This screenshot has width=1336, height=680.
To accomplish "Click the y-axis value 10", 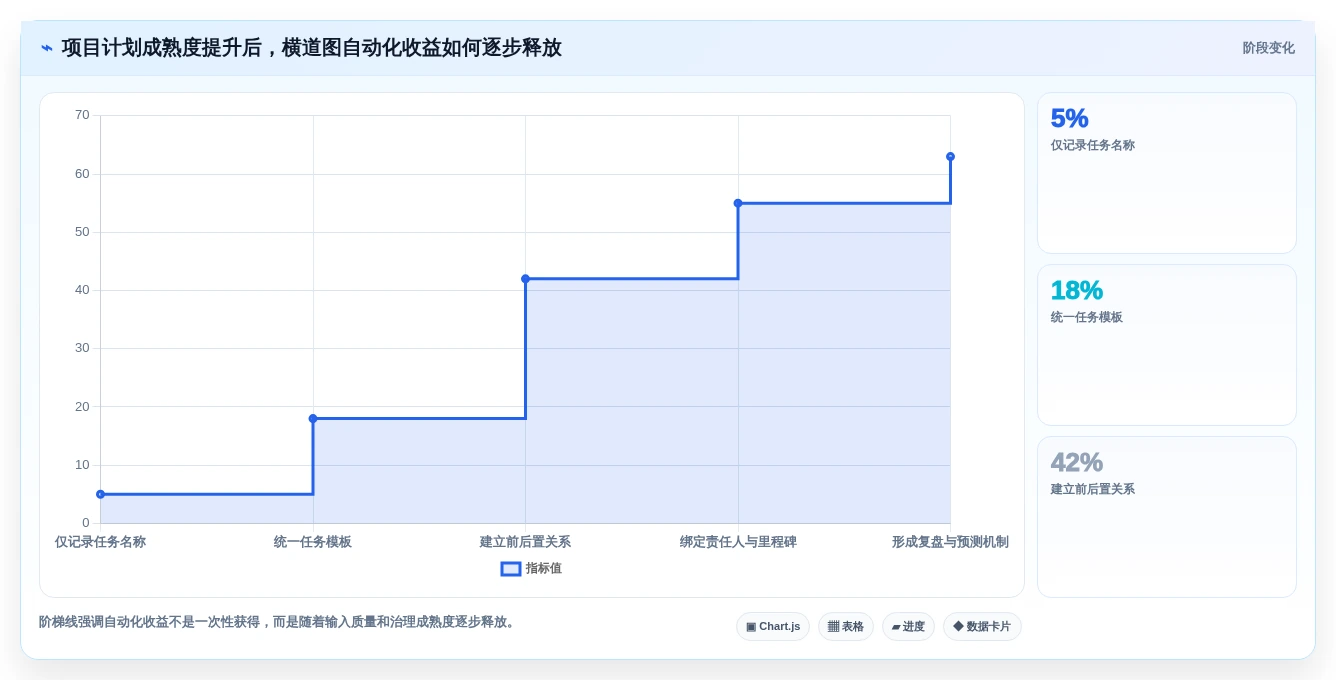I will pos(82,465).
